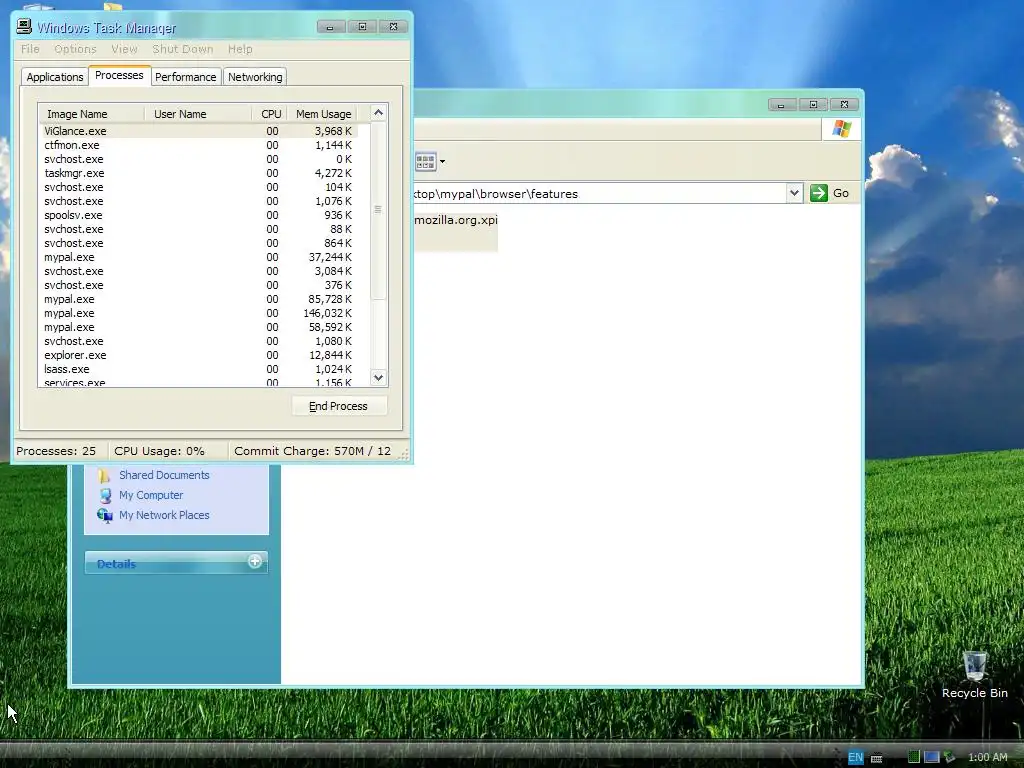Select the mypal.exe row using 37,244 K
The height and width of the screenshot is (768, 1024).
[x=199, y=257]
